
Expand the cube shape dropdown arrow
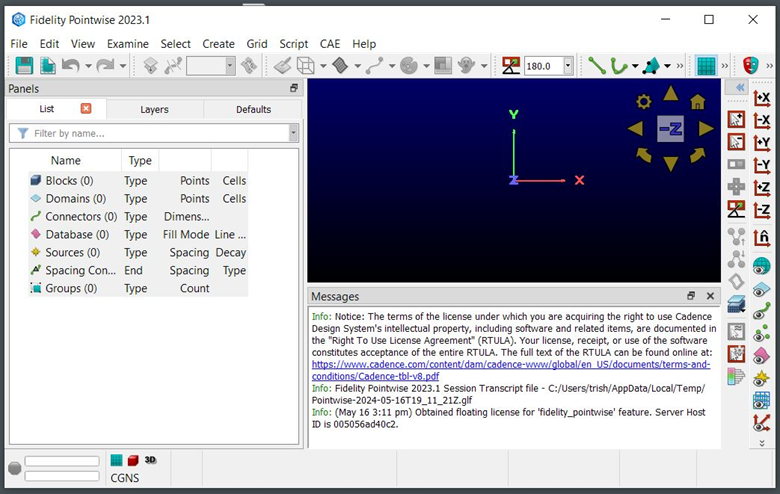pos(323,66)
